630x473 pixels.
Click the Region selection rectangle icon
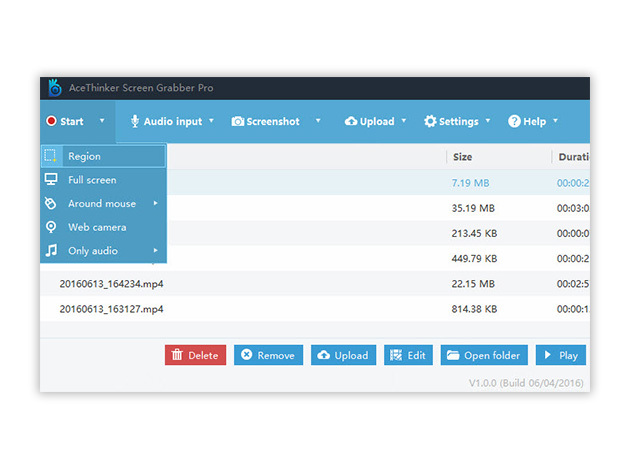[51, 156]
